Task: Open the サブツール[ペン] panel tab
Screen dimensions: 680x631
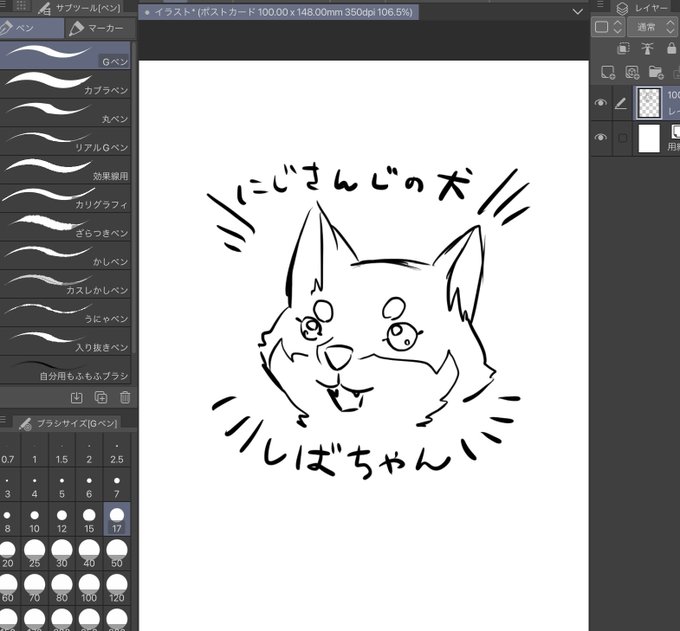Action: click(79, 7)
